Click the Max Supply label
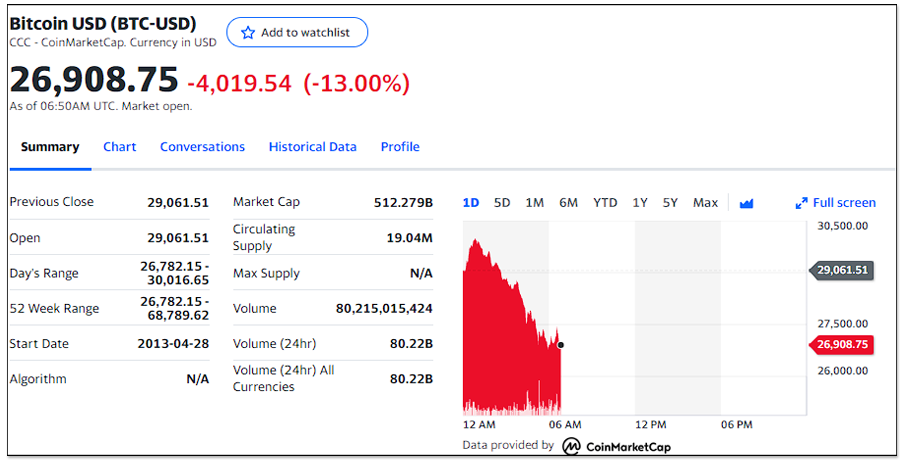 [x=266, y=274]
